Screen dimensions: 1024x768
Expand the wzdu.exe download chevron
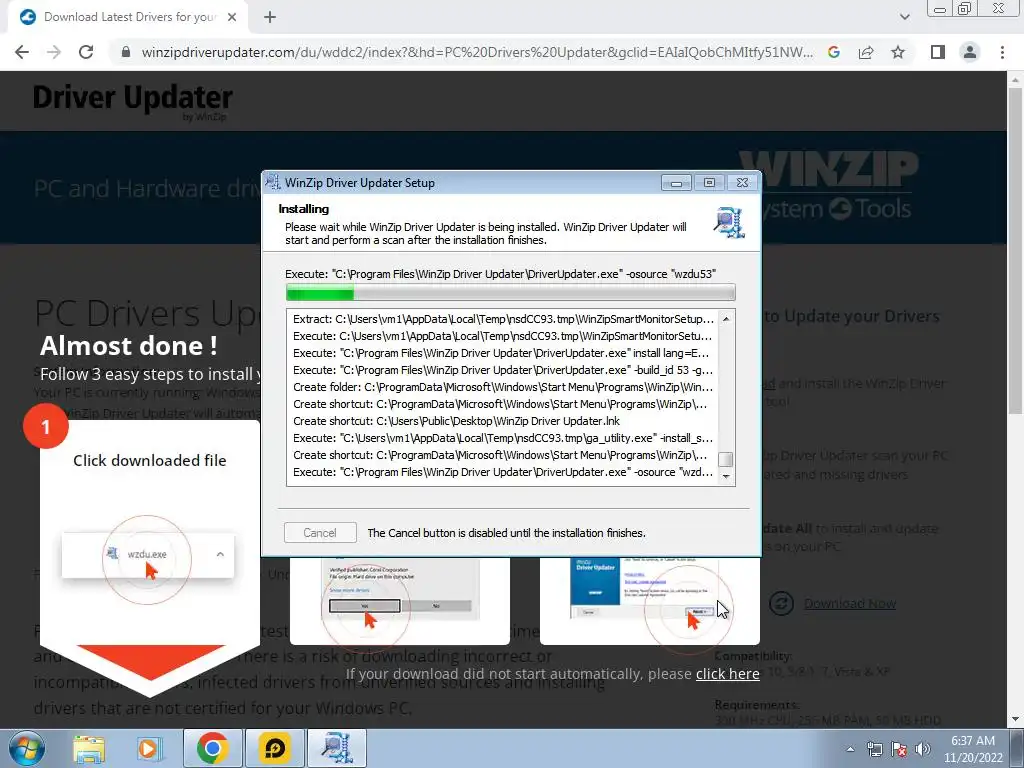tap(220, 554)
